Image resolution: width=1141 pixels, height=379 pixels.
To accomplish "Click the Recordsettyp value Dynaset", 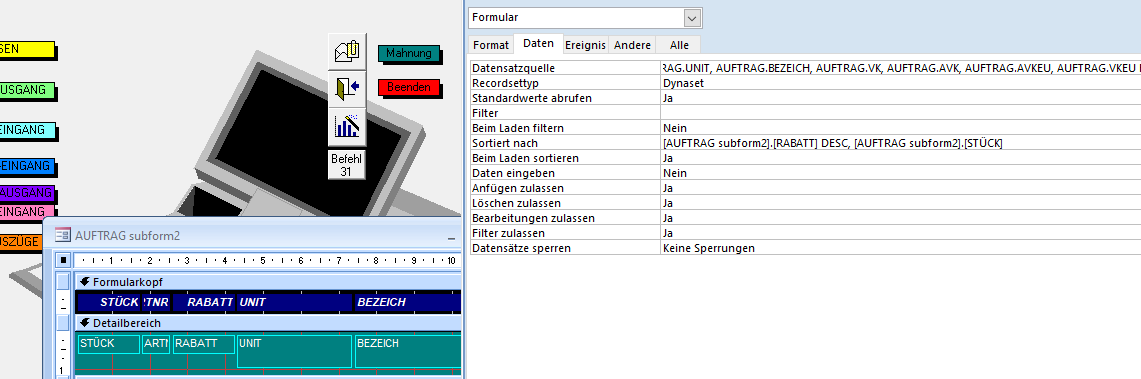I will click(x=901, y=83).
